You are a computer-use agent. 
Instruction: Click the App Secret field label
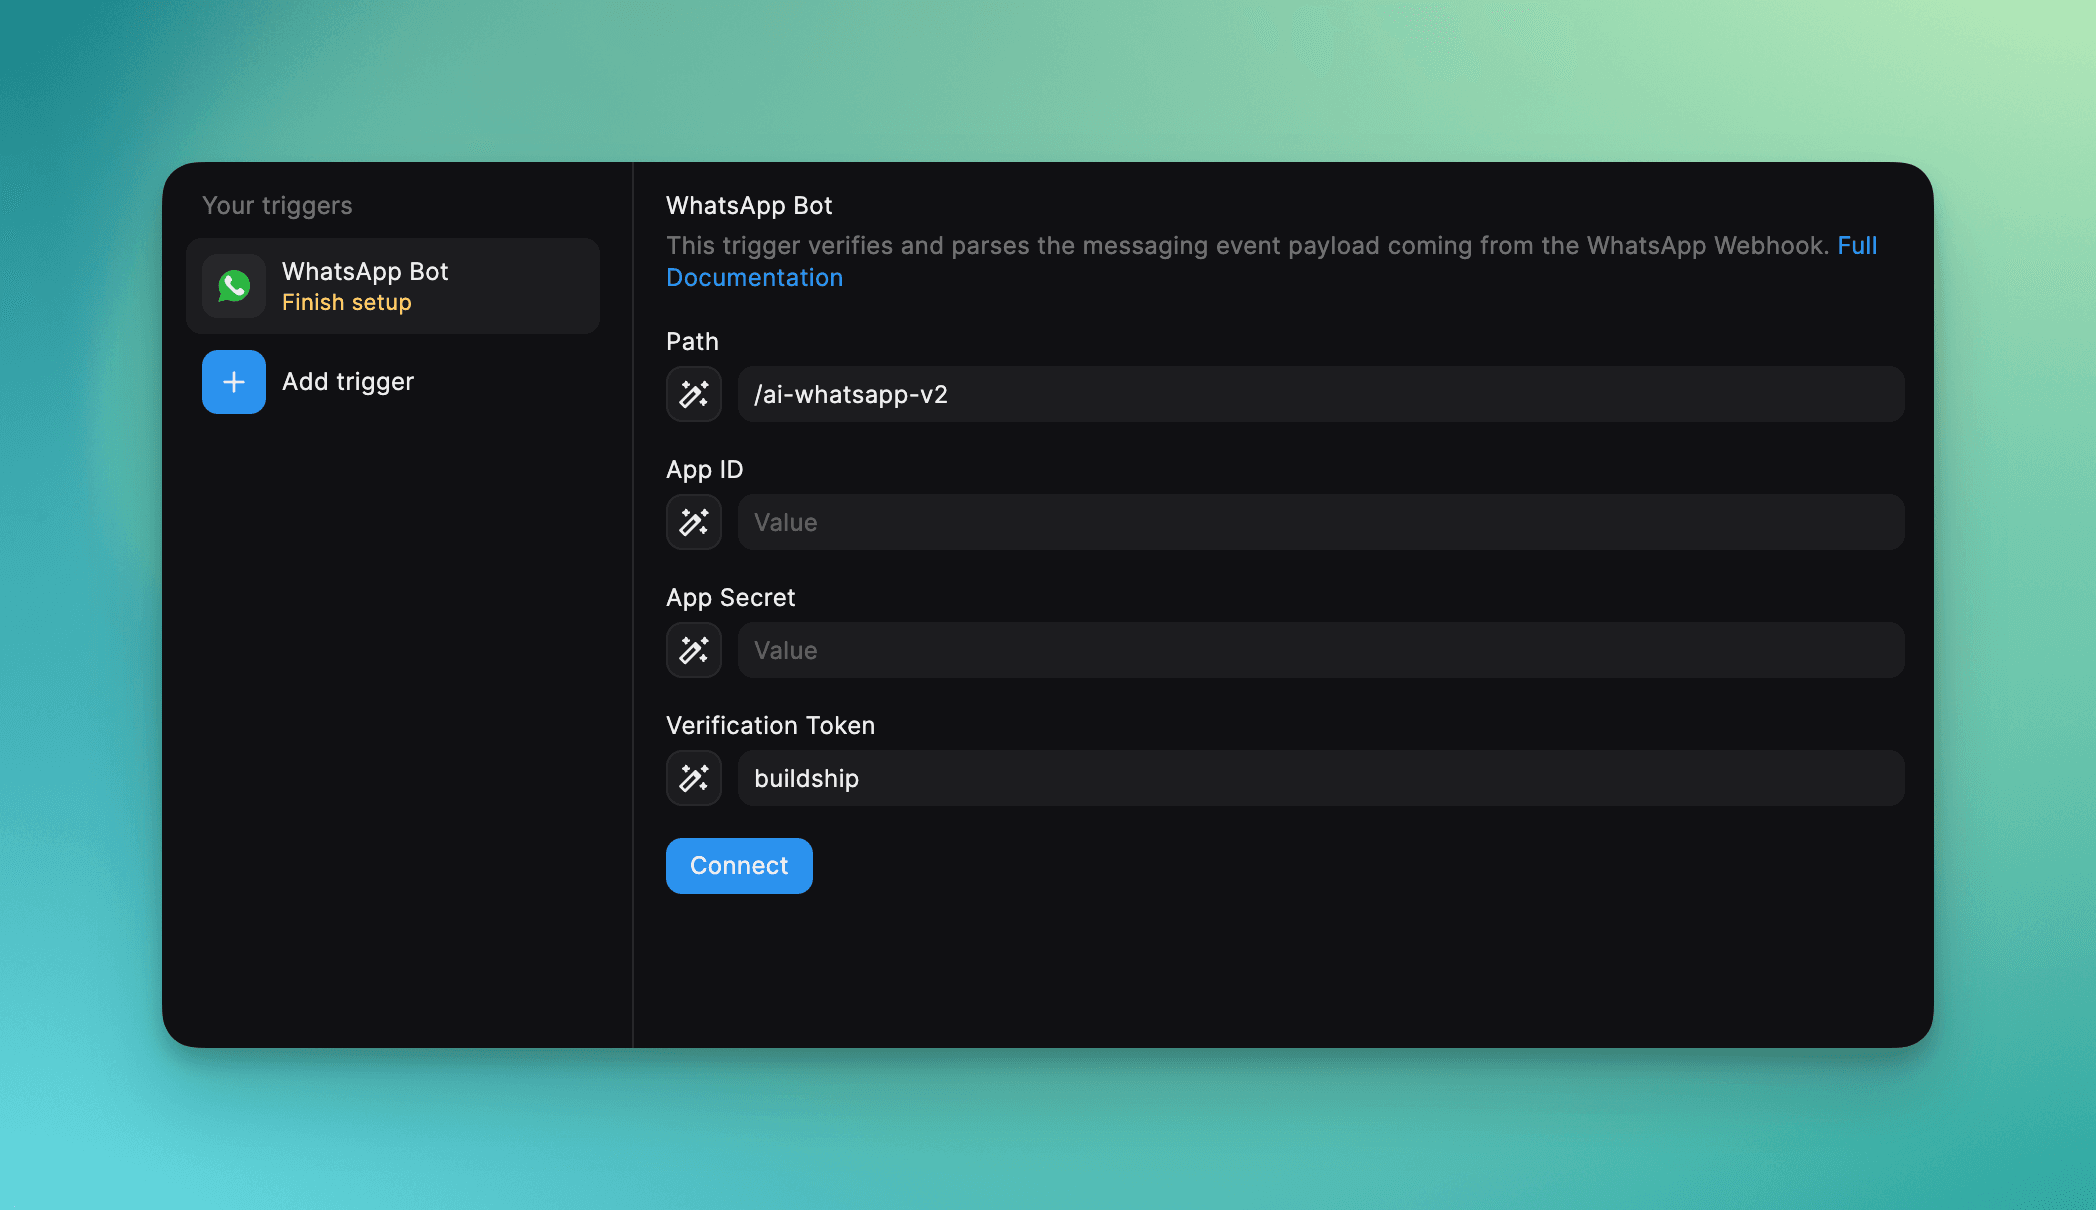coord(730,598)
